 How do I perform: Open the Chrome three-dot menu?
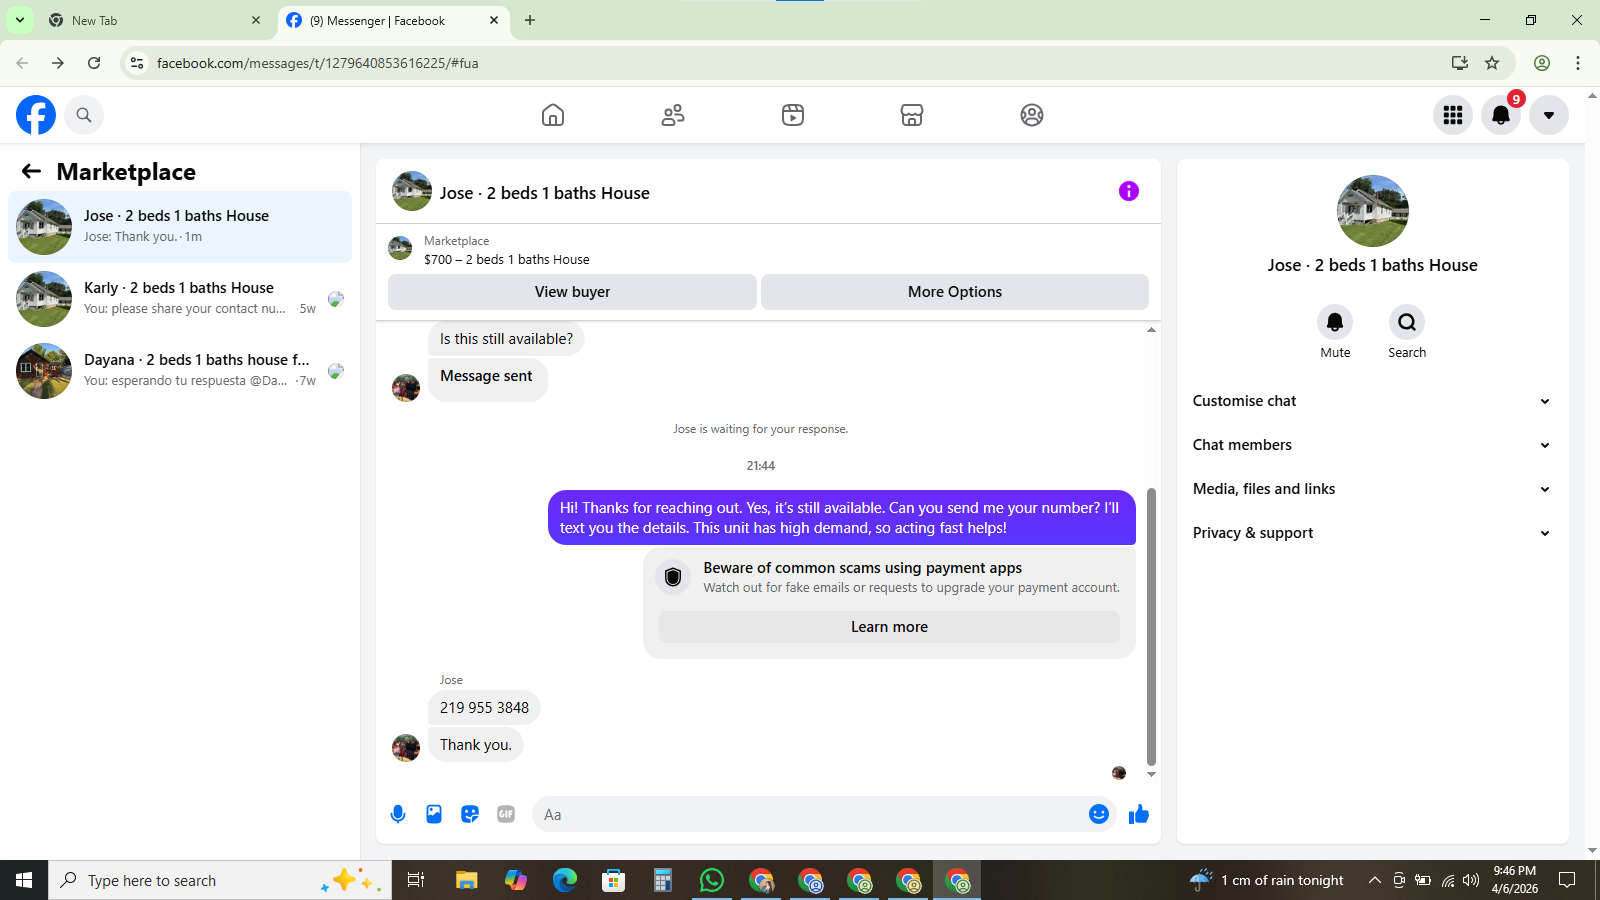click(1578, 63)
